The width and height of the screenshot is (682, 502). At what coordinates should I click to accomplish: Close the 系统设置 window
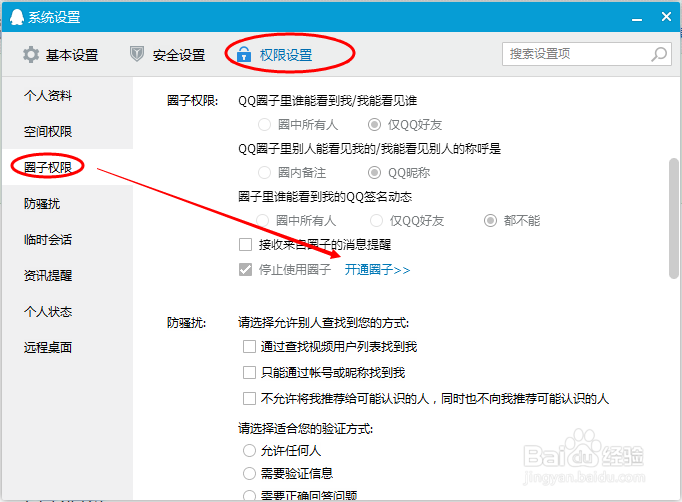coord(666,17)
